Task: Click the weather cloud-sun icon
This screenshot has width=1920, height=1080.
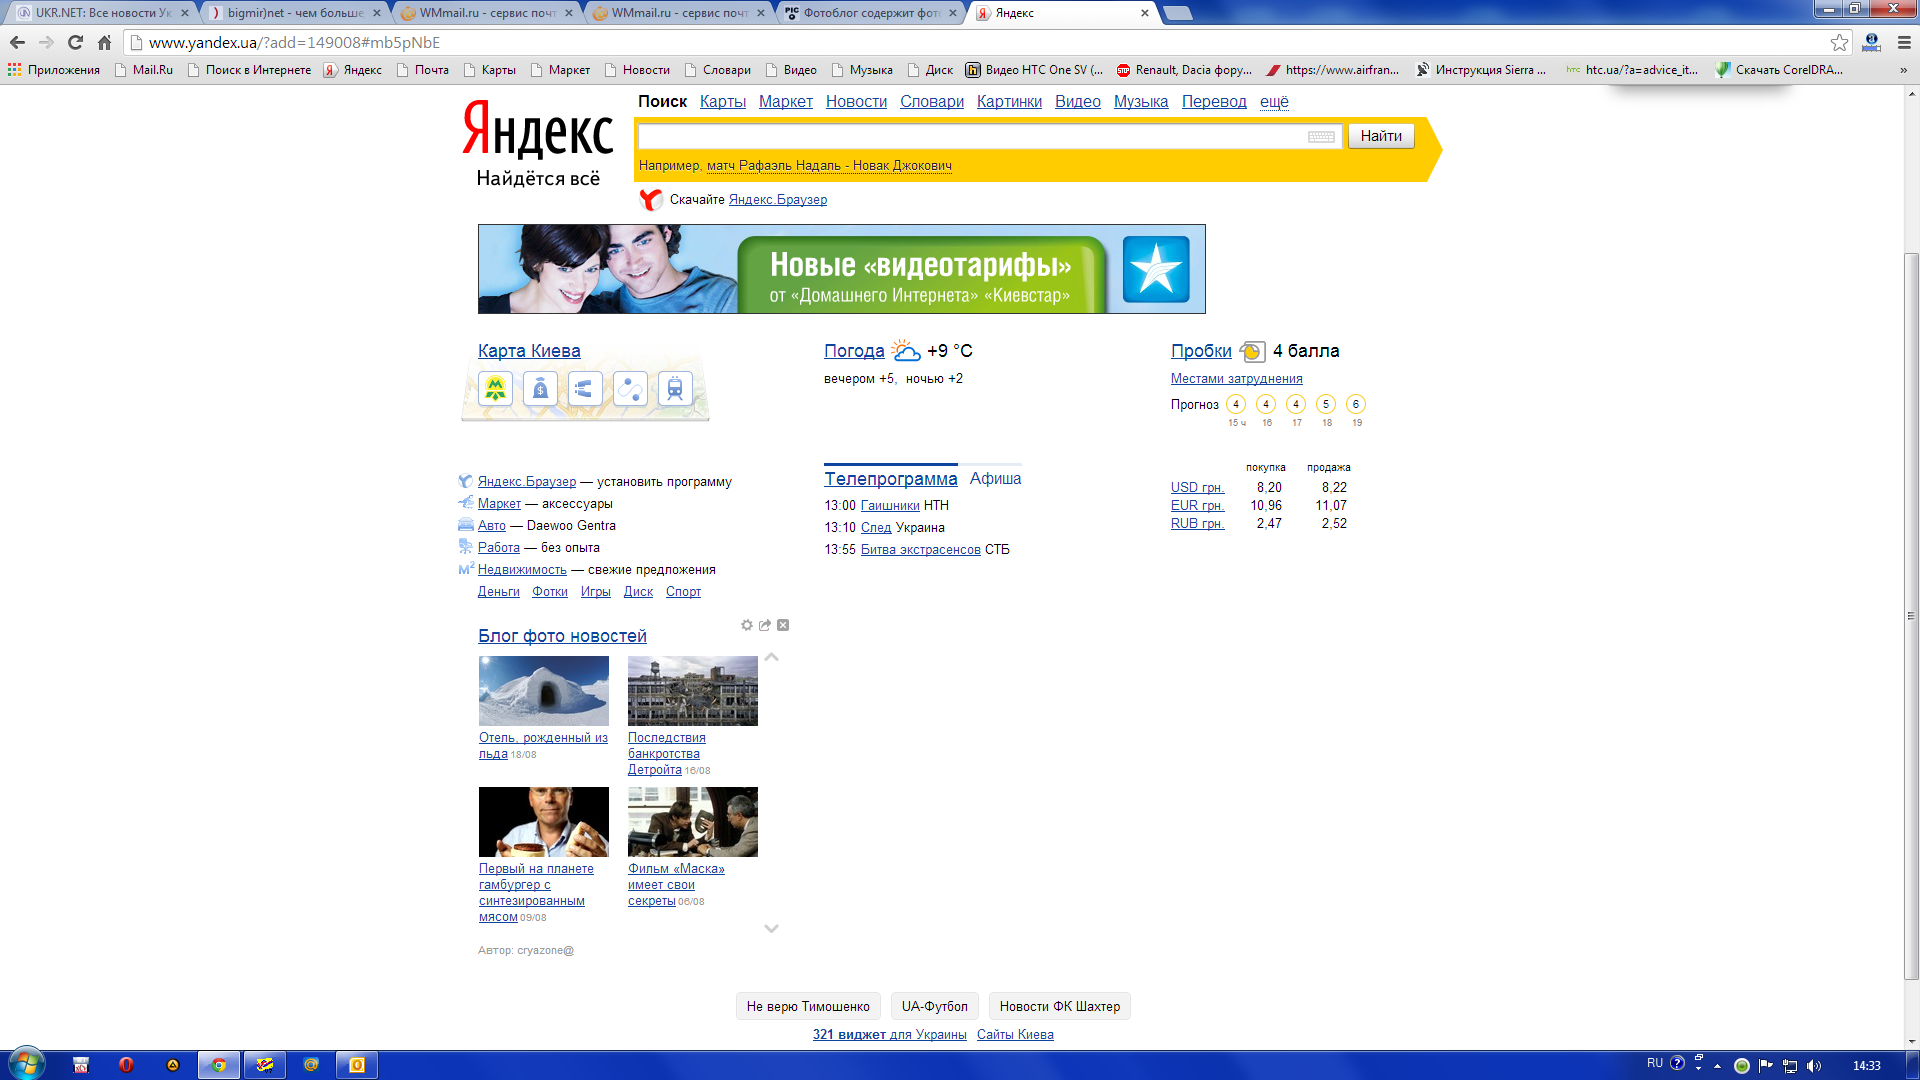Action: click(906, 350)
